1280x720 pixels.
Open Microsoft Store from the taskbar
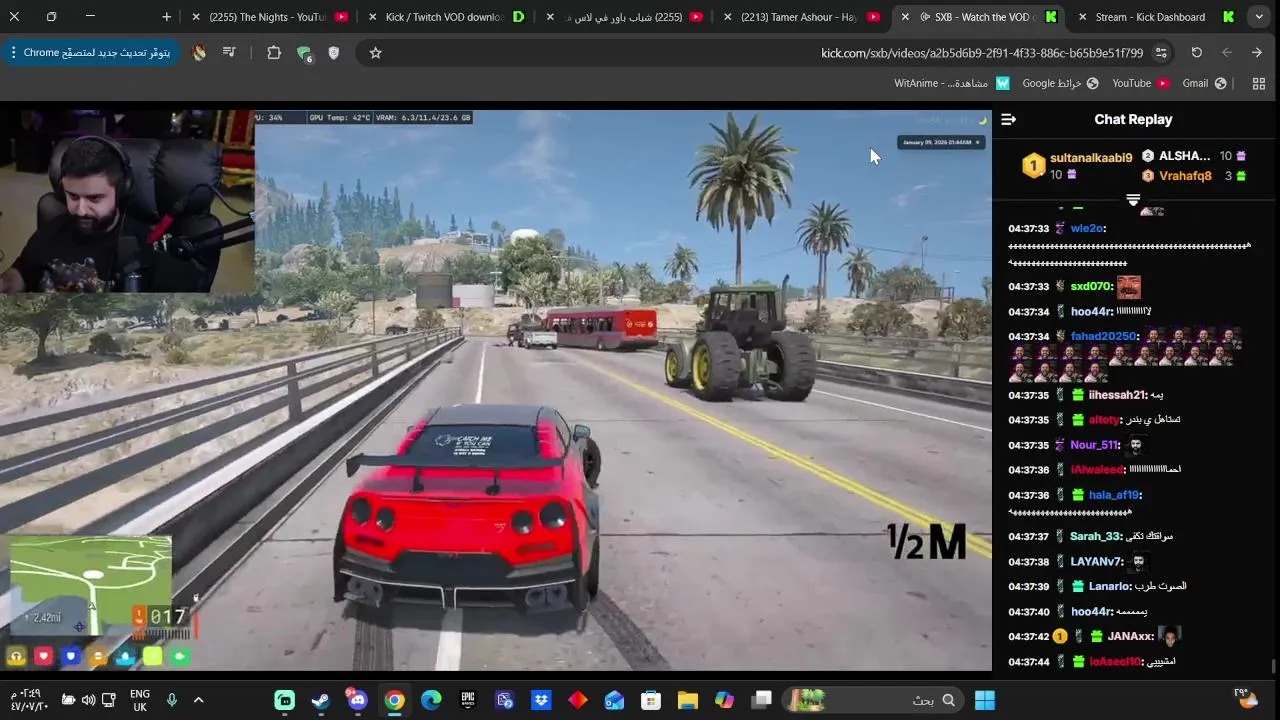[651, 700]
